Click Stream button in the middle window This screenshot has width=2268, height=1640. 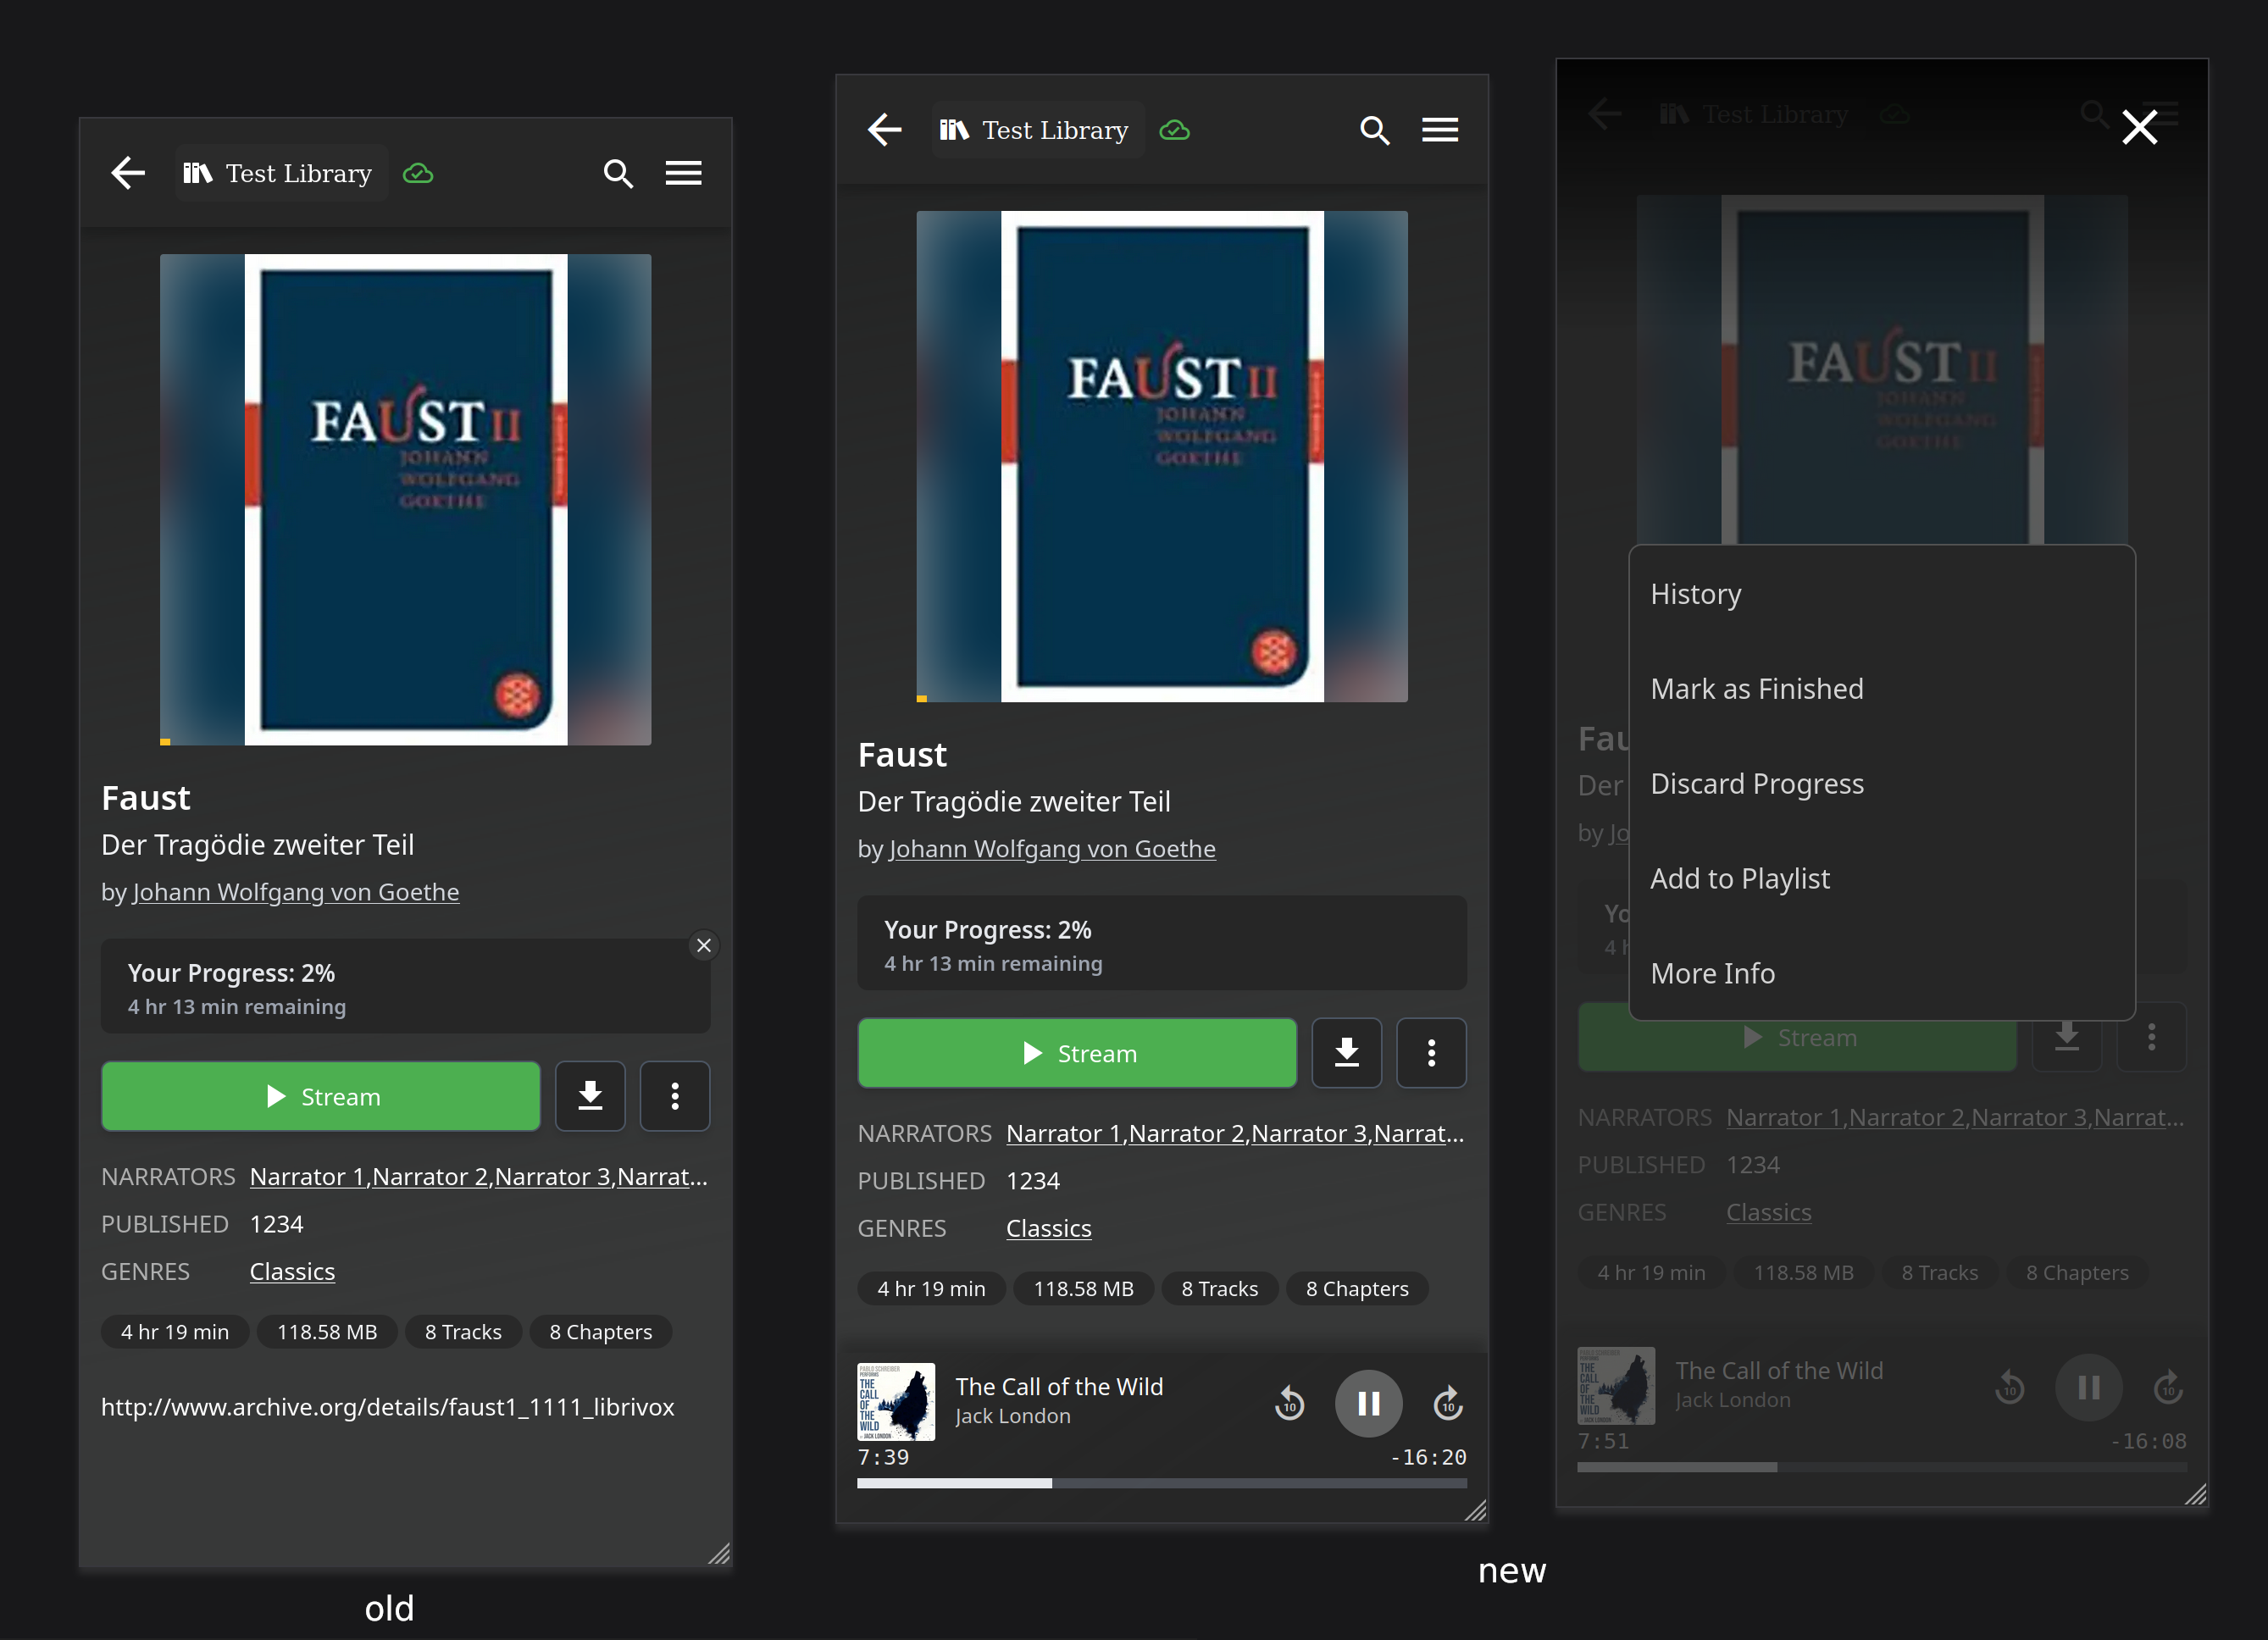coord(1077,1053)
